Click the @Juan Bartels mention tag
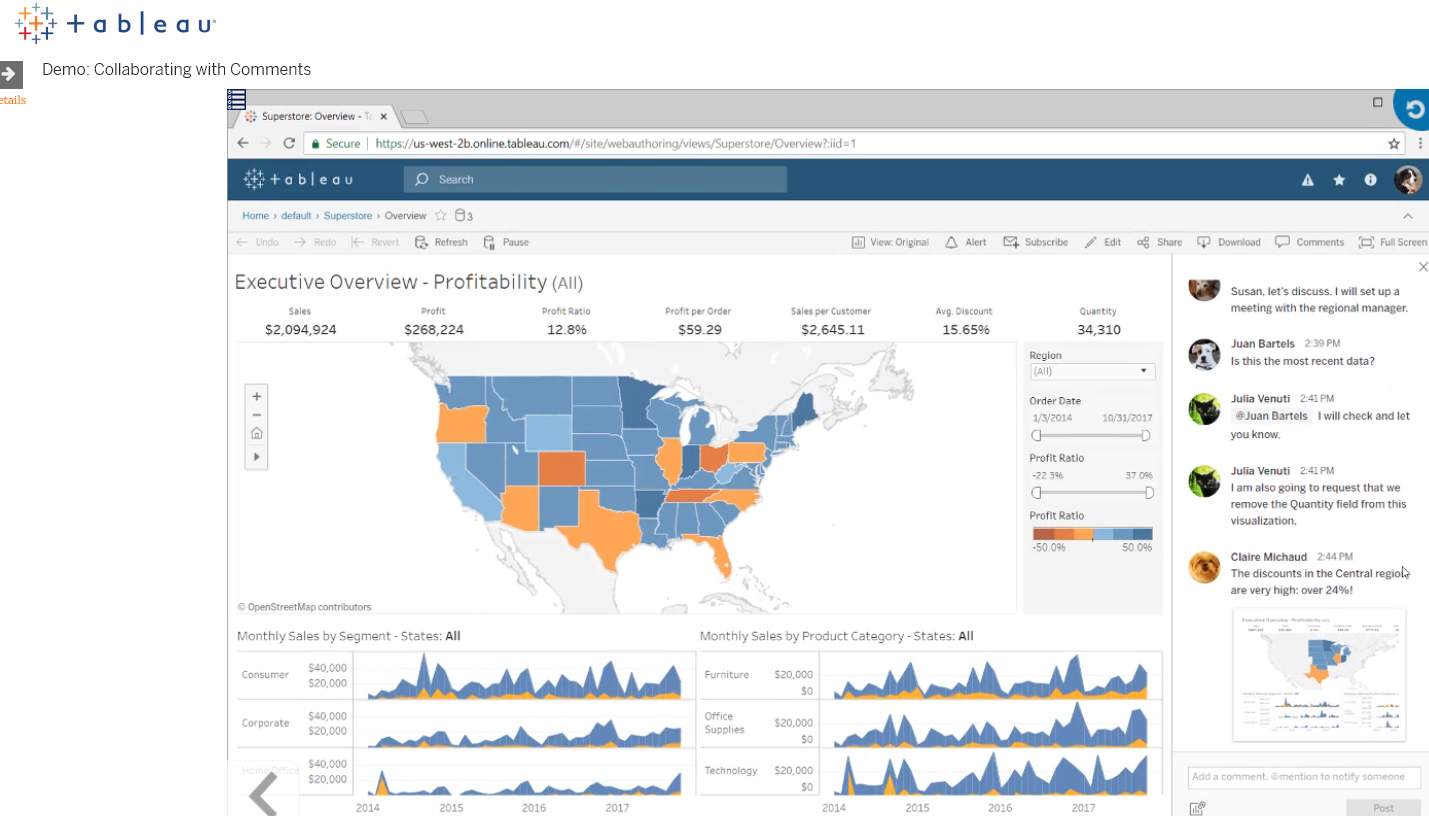Screen dimensions: 1429x816 [x=1271, y=416]
